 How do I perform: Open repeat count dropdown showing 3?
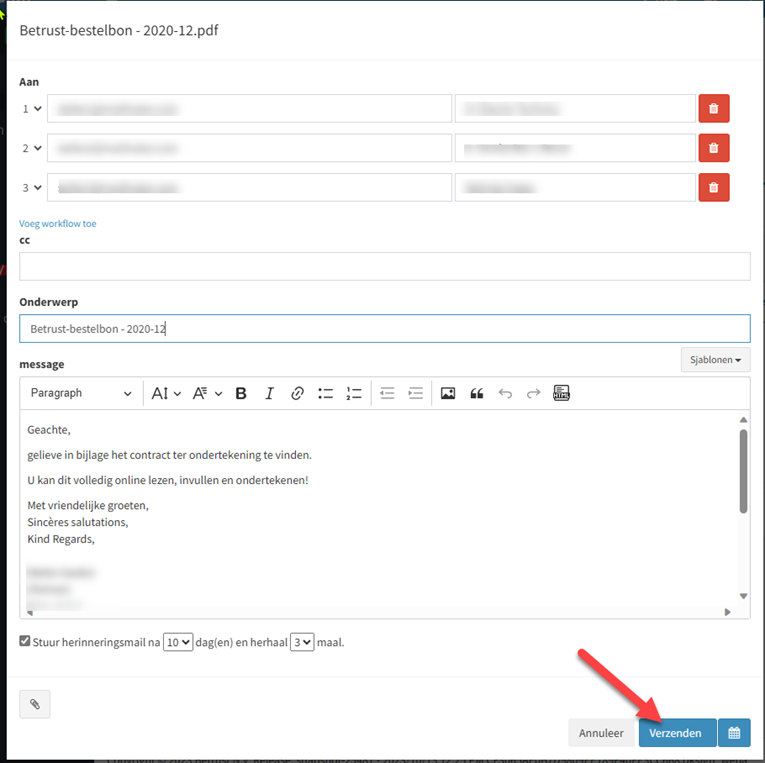302,642
